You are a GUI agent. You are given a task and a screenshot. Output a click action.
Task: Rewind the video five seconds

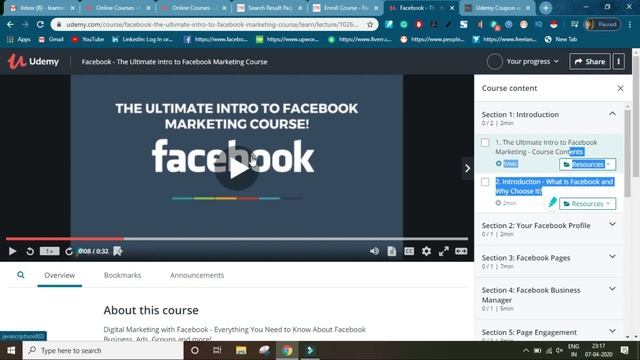[30, 251]
